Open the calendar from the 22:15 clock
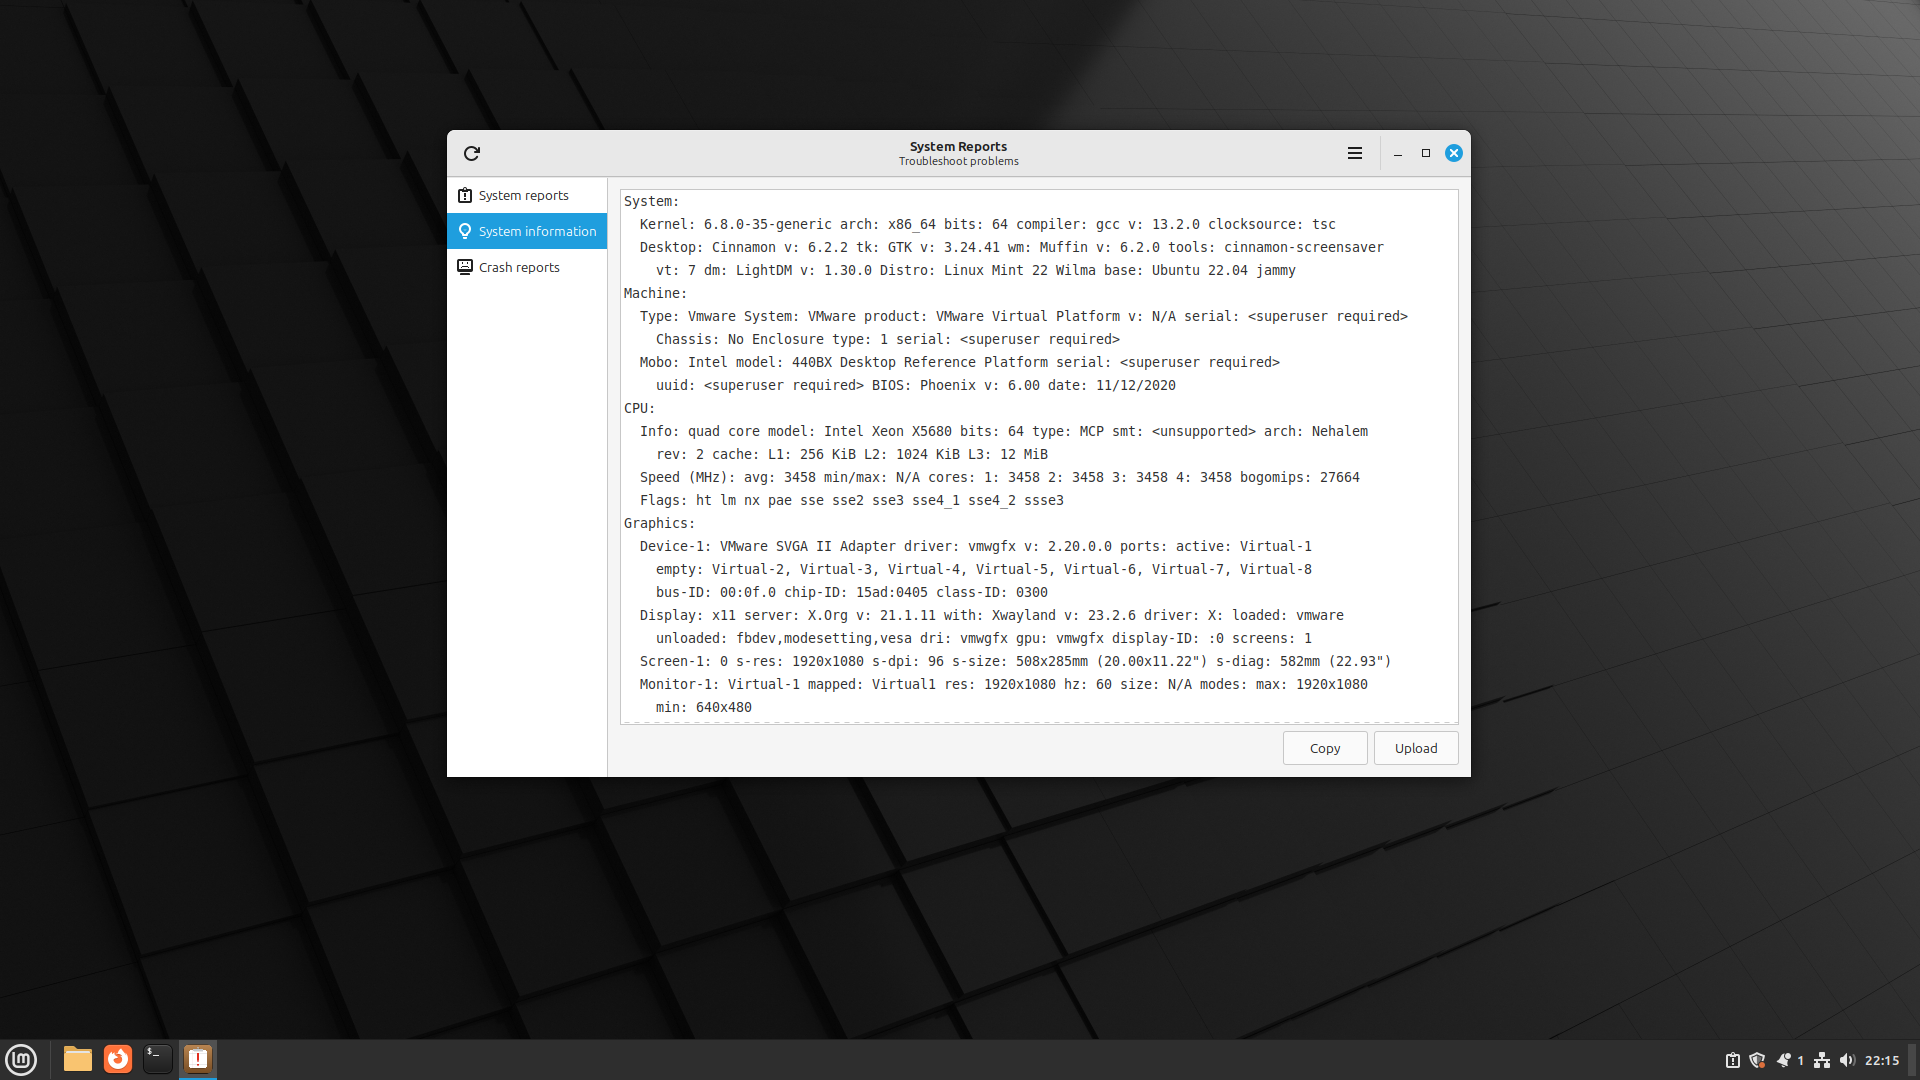1920x1080 pixels. pos(1882,1060)
